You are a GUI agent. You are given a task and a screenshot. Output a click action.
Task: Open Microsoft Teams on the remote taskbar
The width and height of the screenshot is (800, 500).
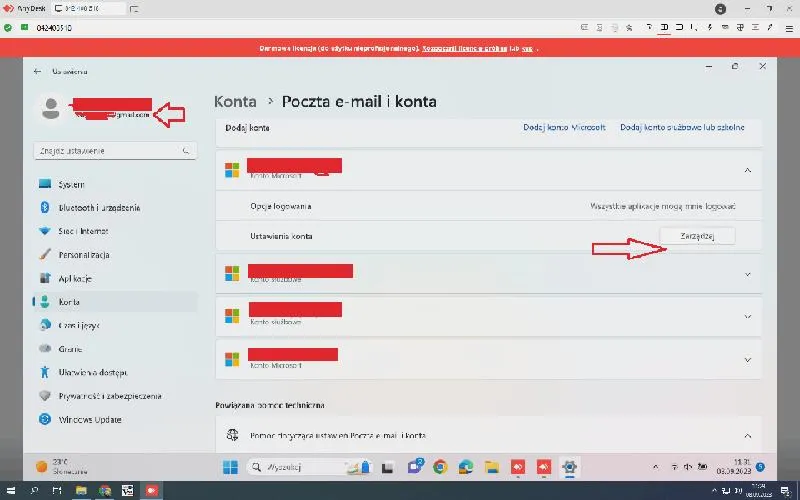click(415, 466)
